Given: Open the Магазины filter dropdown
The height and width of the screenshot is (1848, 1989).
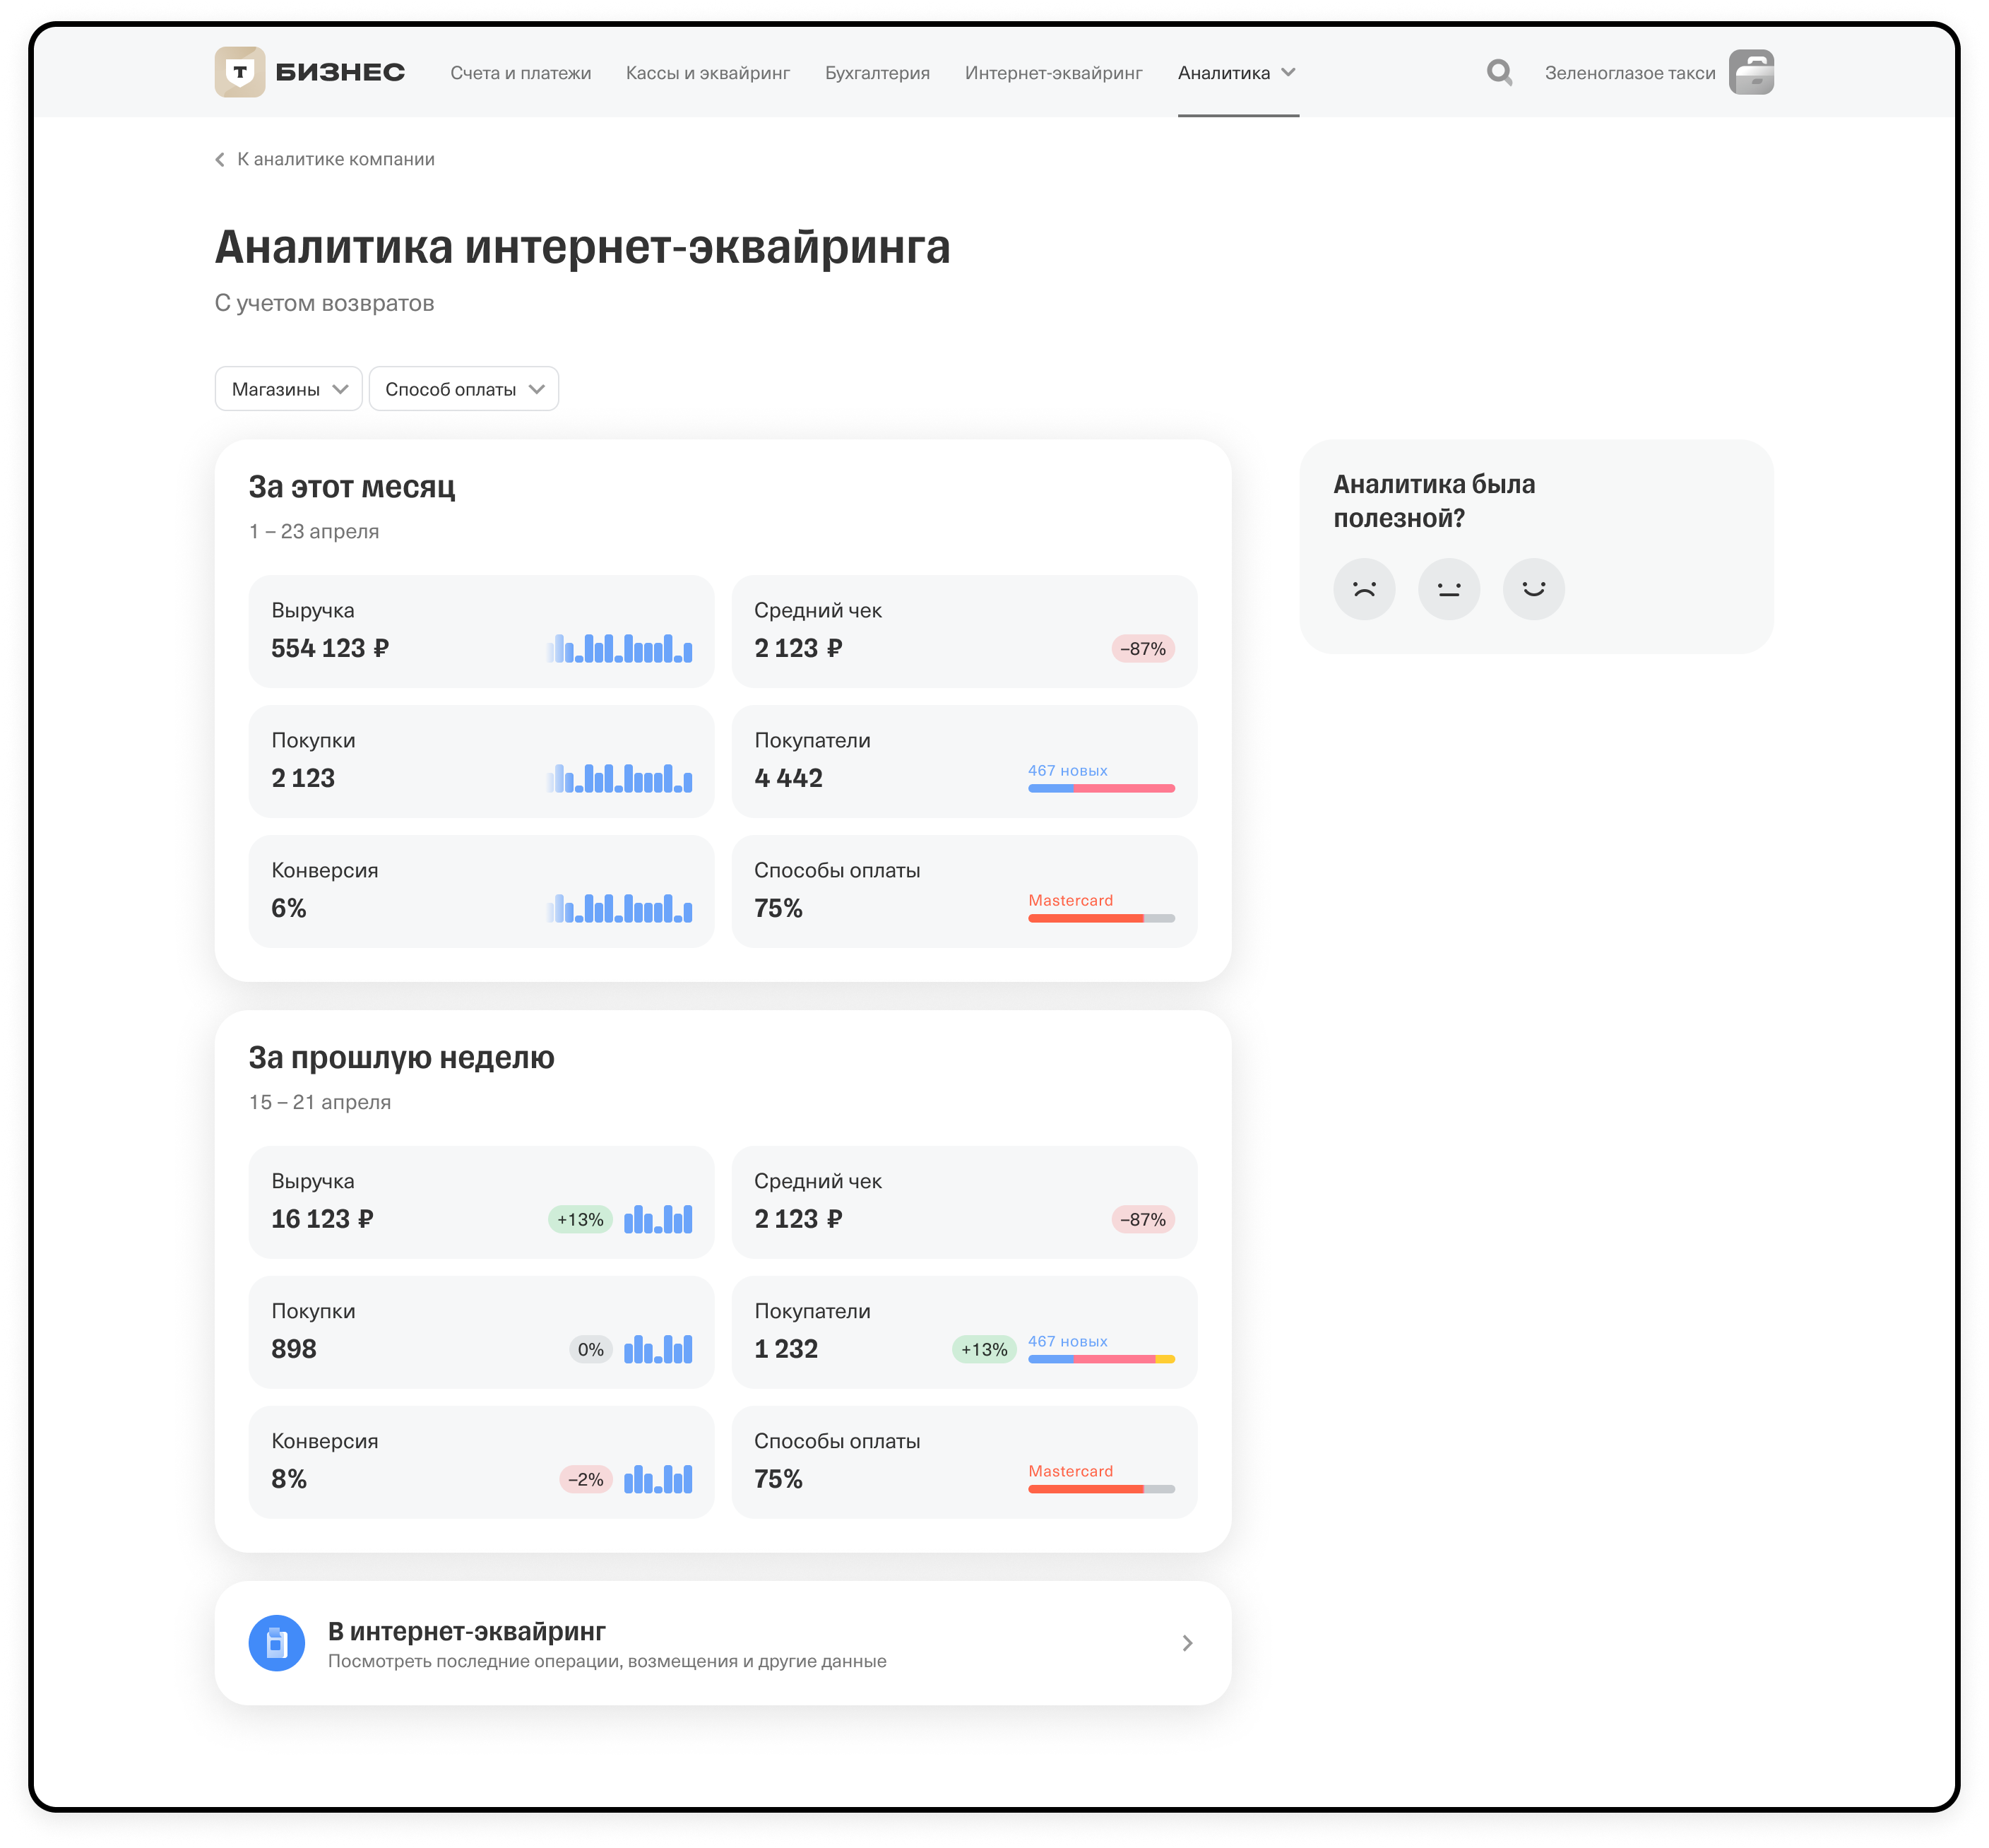Looking at the screenshot, I should click(x=288, y=389).
